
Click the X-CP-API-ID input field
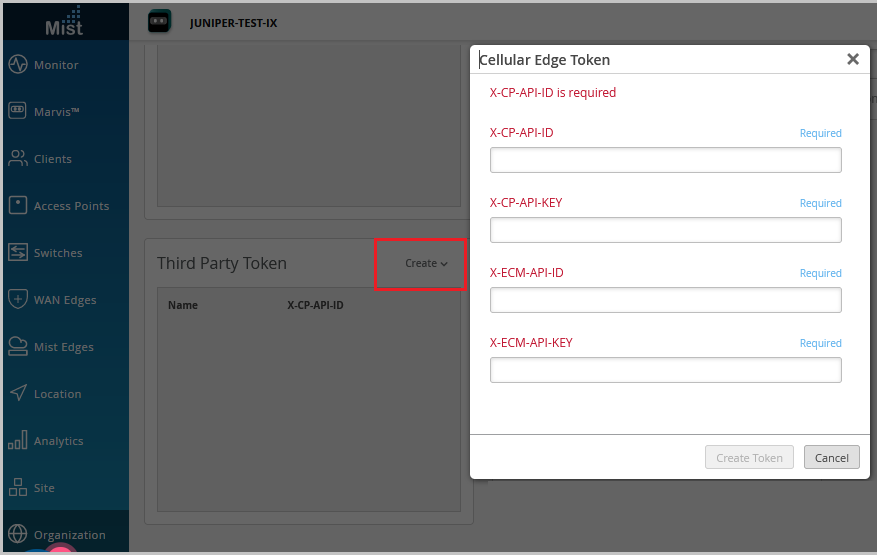coord(665,160)
